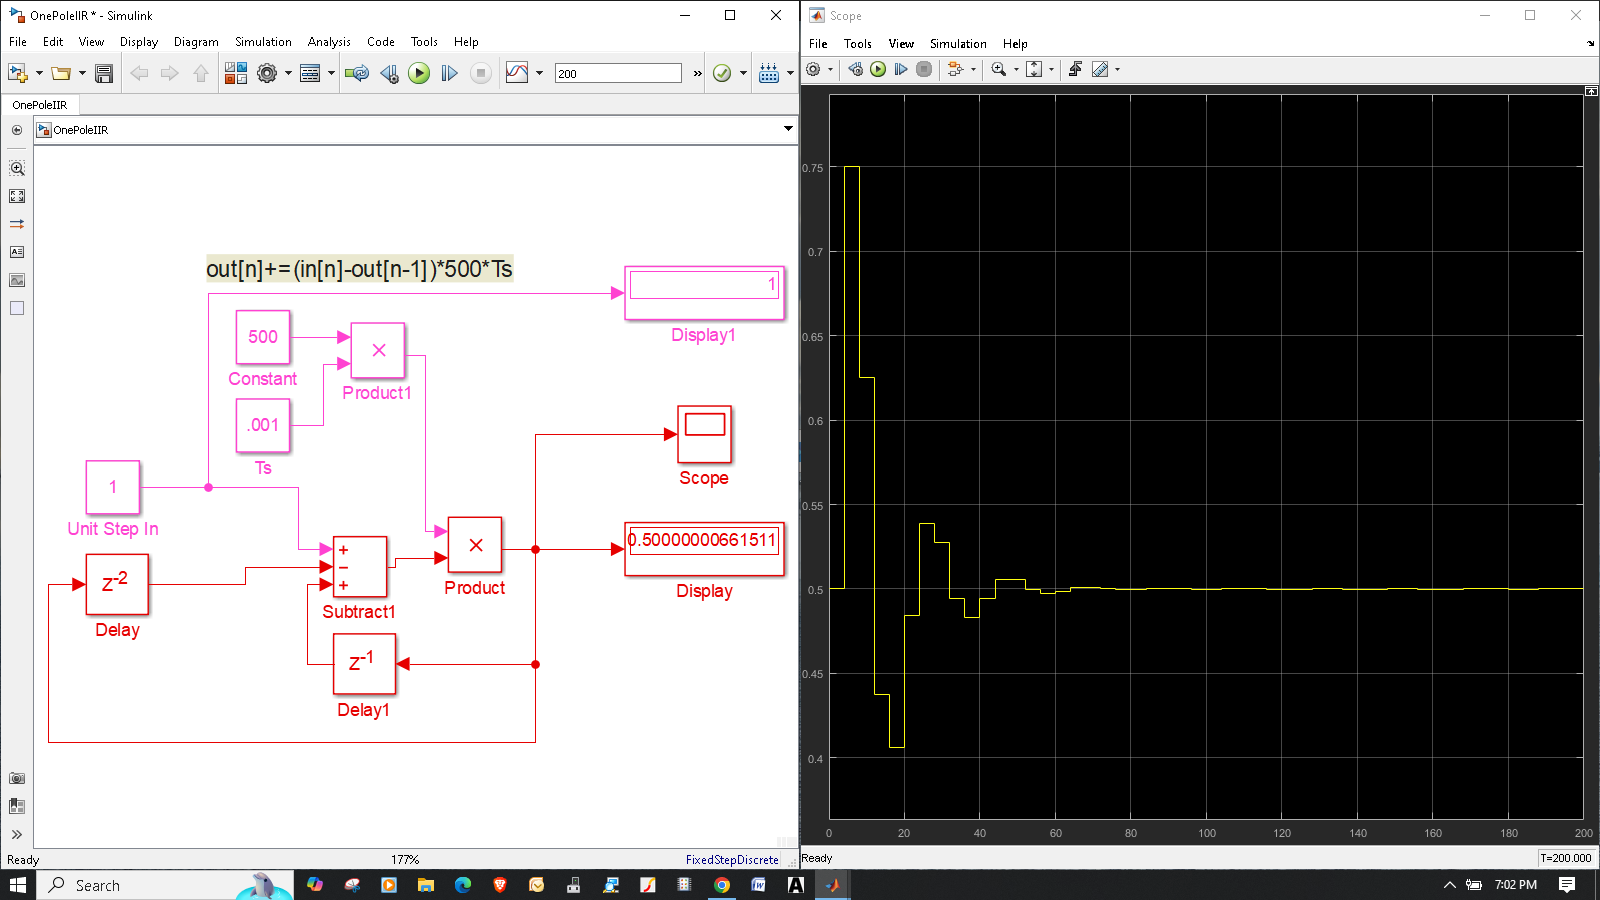The height and width of the screenshot is (900, 1600).
Task: Expand the Scope zoom options dropdown arrow
Action: (x=1016, y=69)
